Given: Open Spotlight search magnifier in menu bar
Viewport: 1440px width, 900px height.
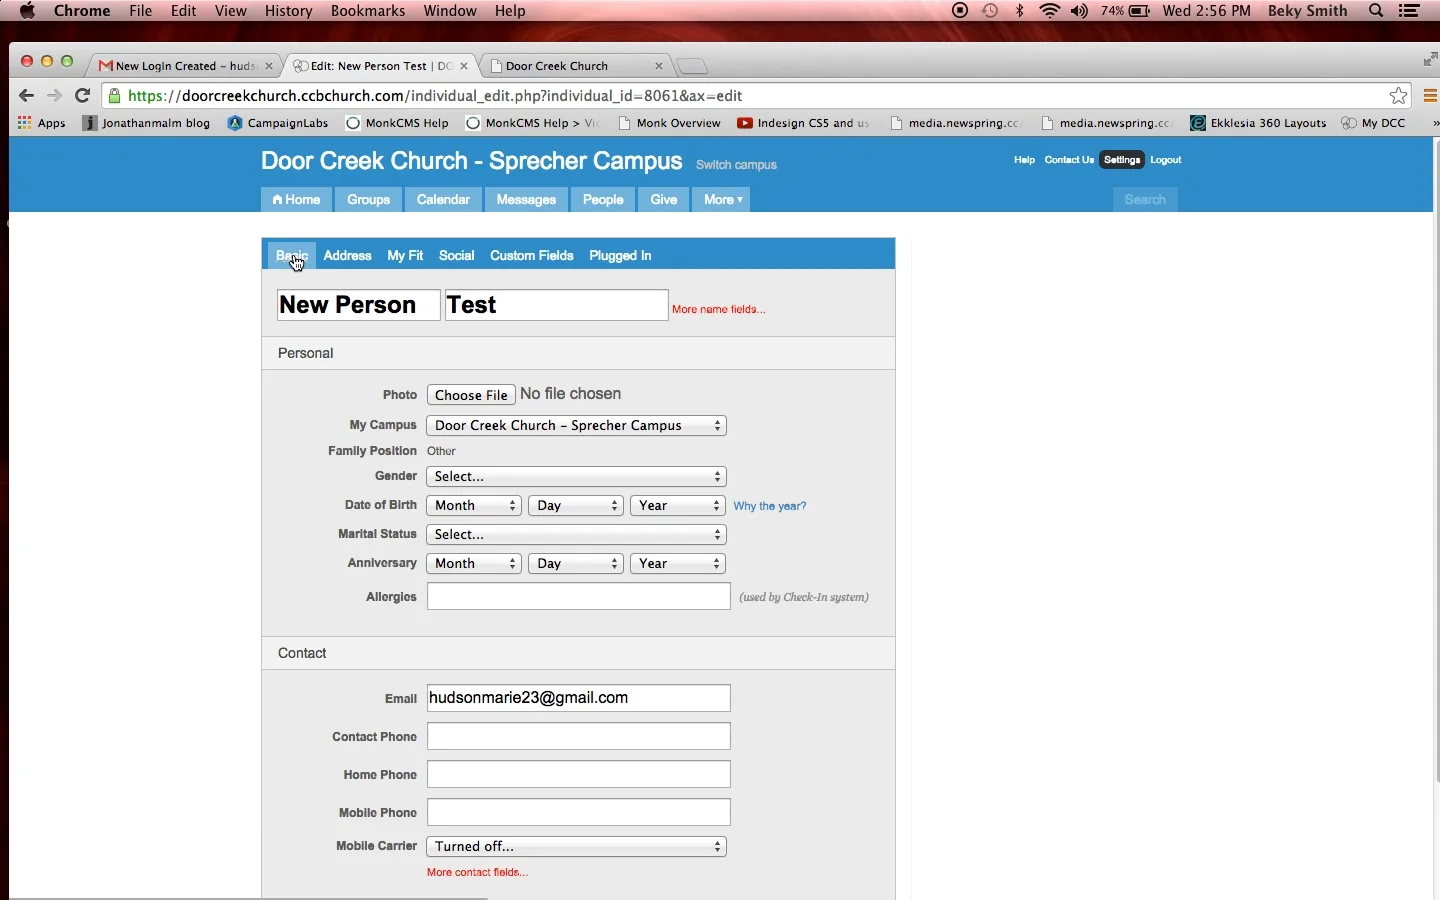Looking at the screenshot, I should click(1378, 11).
